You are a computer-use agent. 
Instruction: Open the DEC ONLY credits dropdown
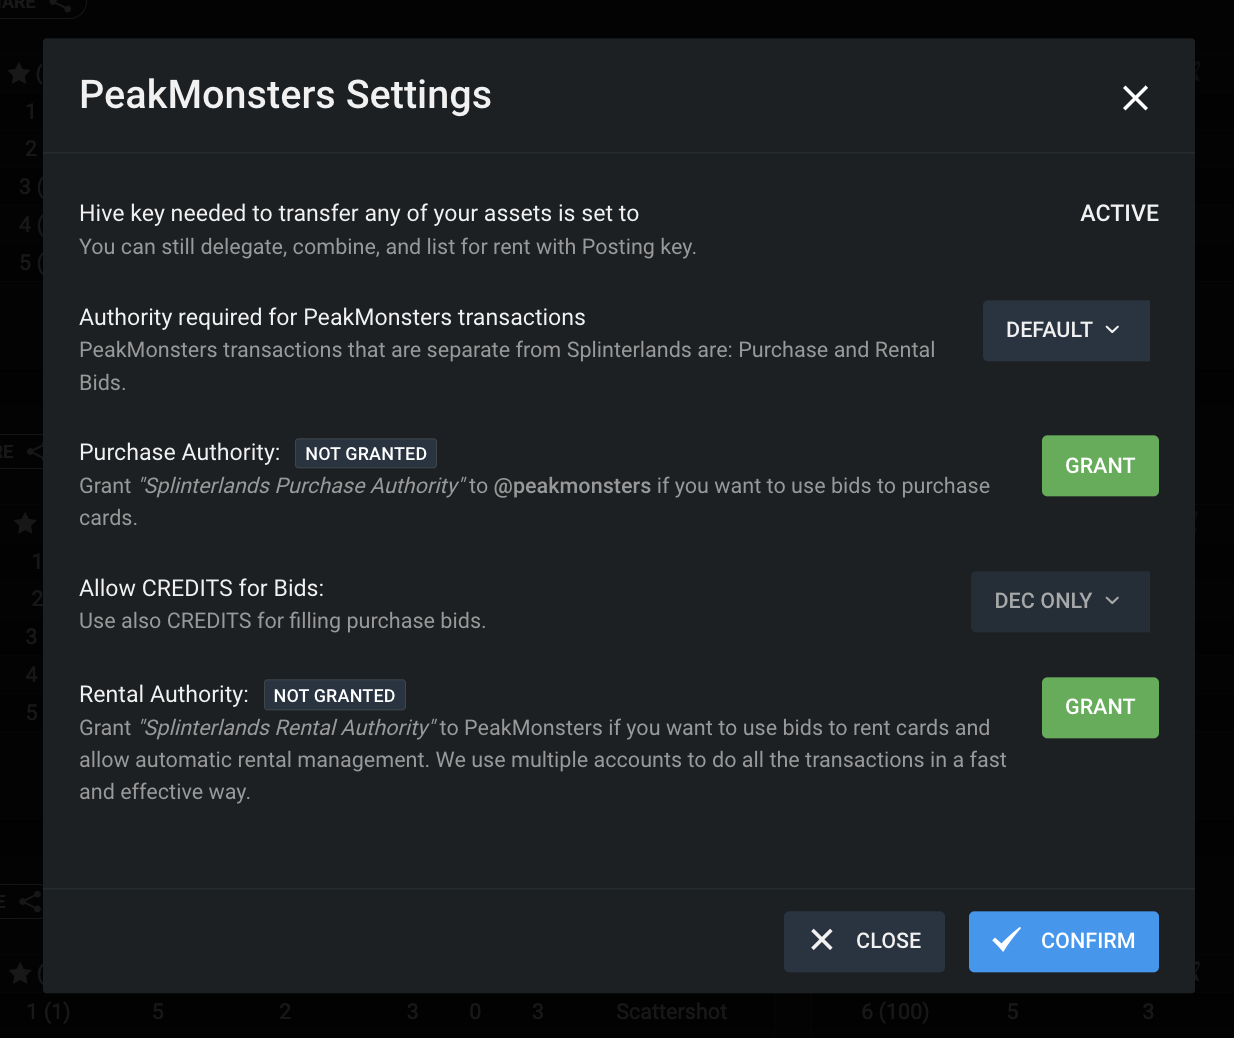tap(1060, 601)
